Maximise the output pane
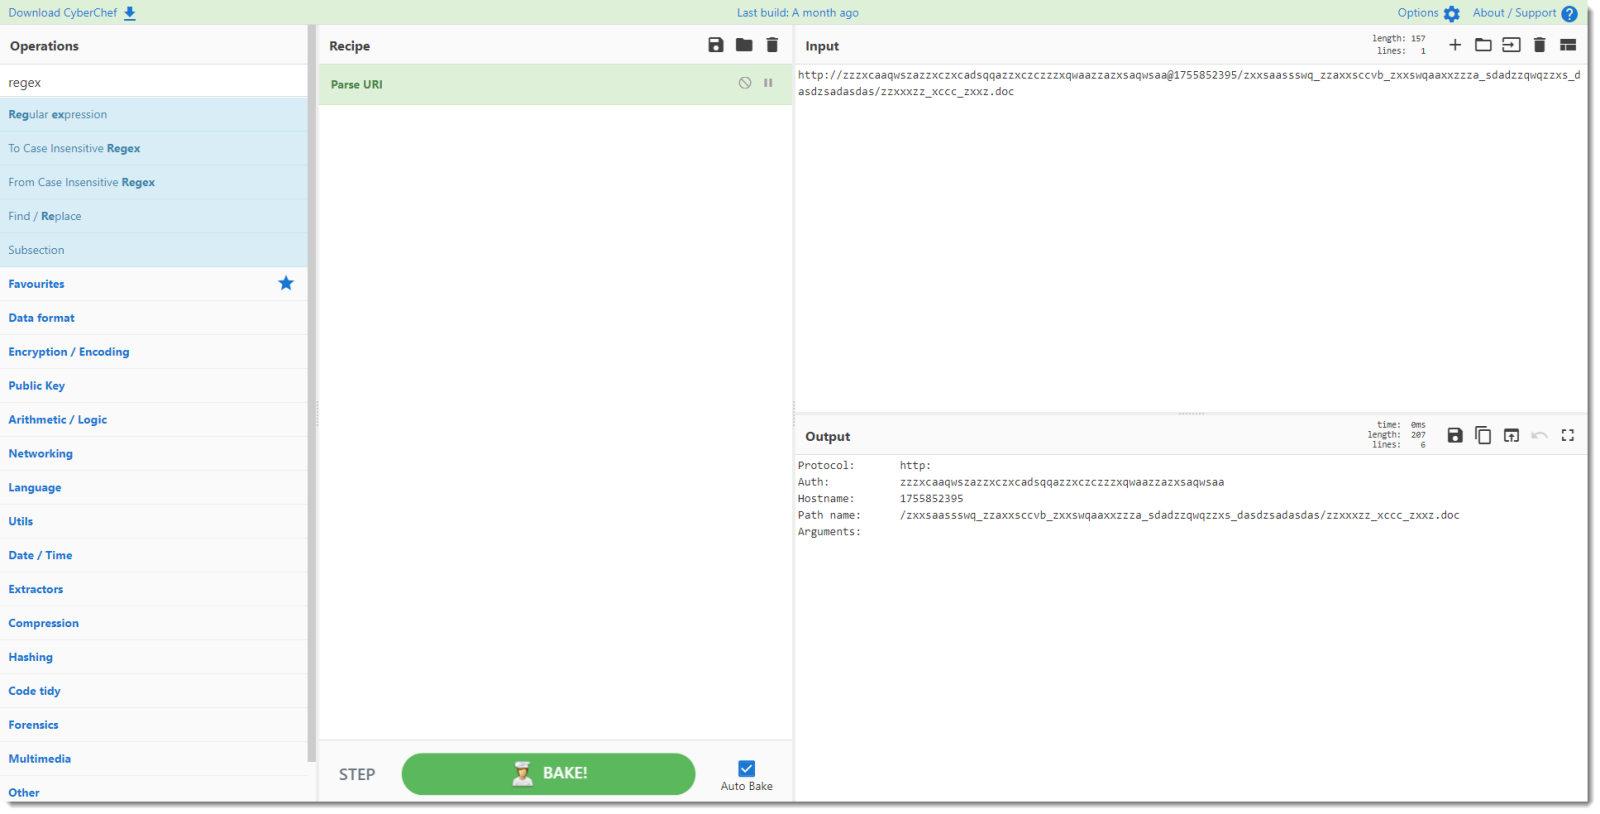Image resolution: width=1600 pixels, height=814 pixels. pyautogui.click(x=1568, y=435)
